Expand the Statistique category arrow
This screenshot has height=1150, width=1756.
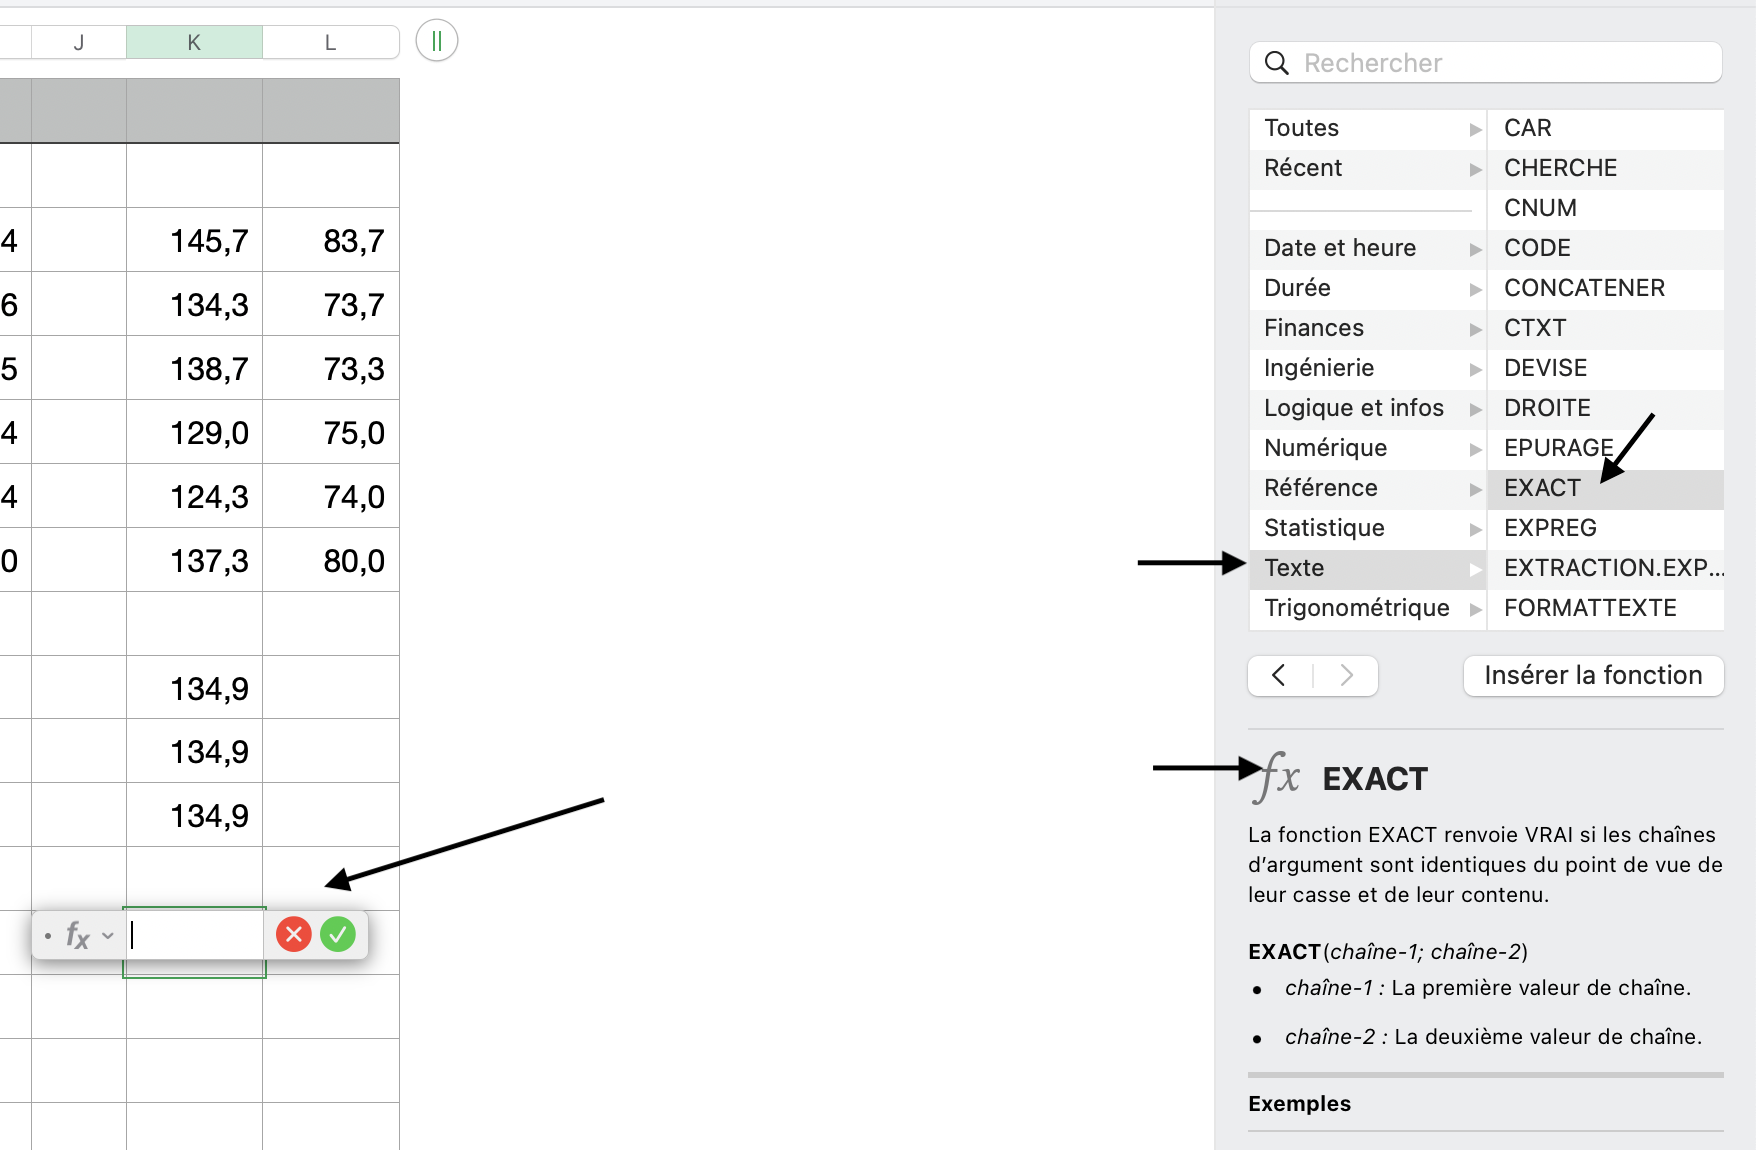click(1475, 529)
